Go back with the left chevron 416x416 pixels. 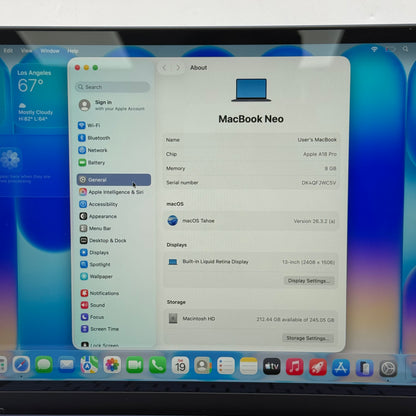[x=164, y=68]
